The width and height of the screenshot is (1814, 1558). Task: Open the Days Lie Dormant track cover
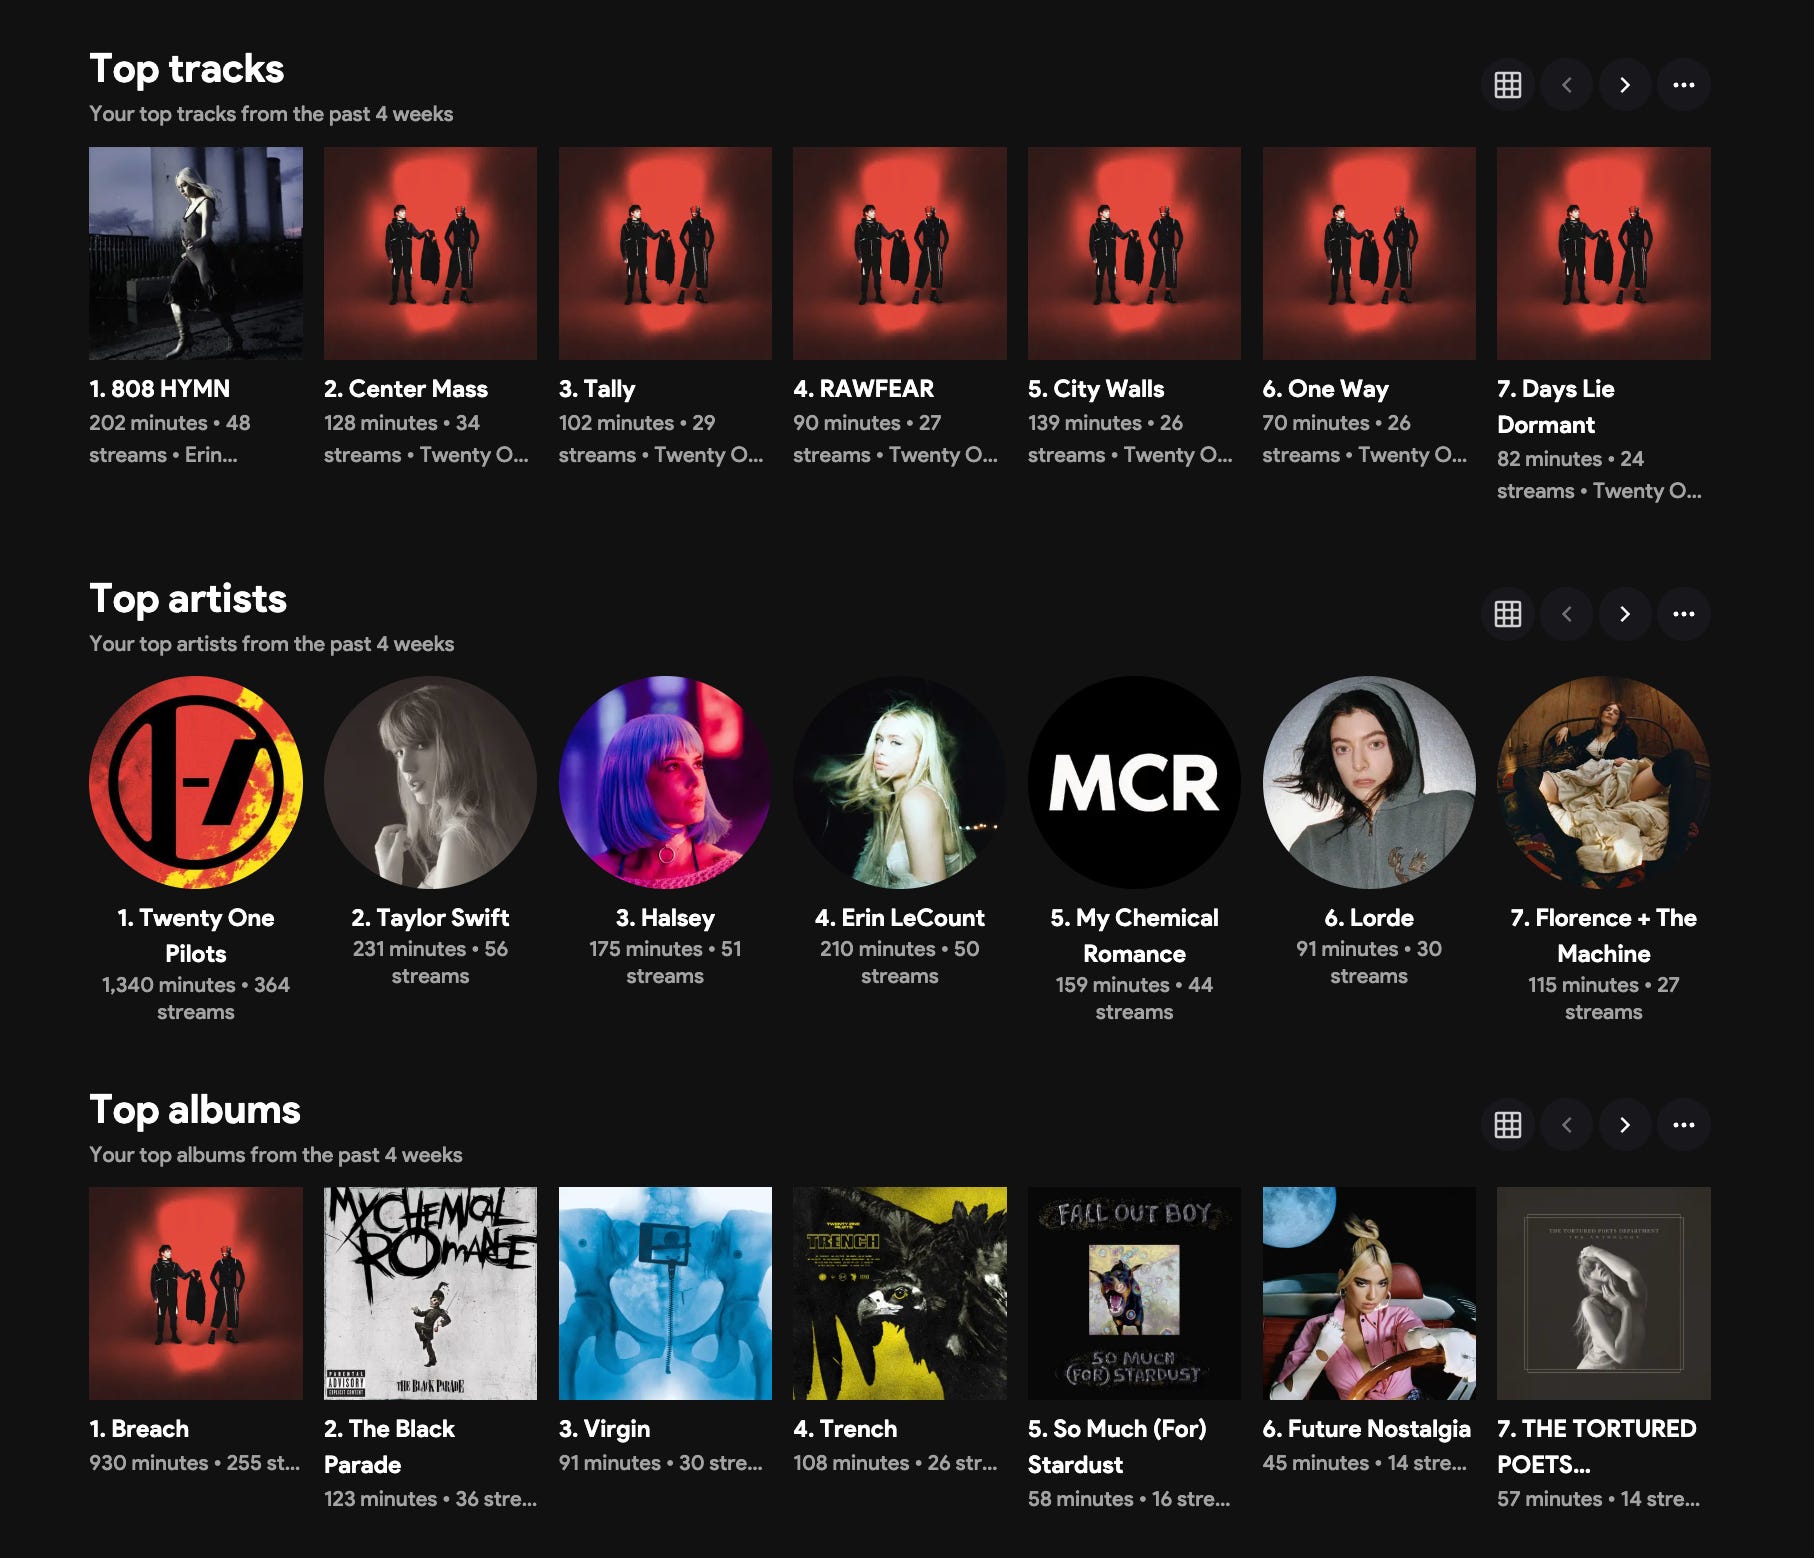pyautogui.click(x=1604, y=253)
